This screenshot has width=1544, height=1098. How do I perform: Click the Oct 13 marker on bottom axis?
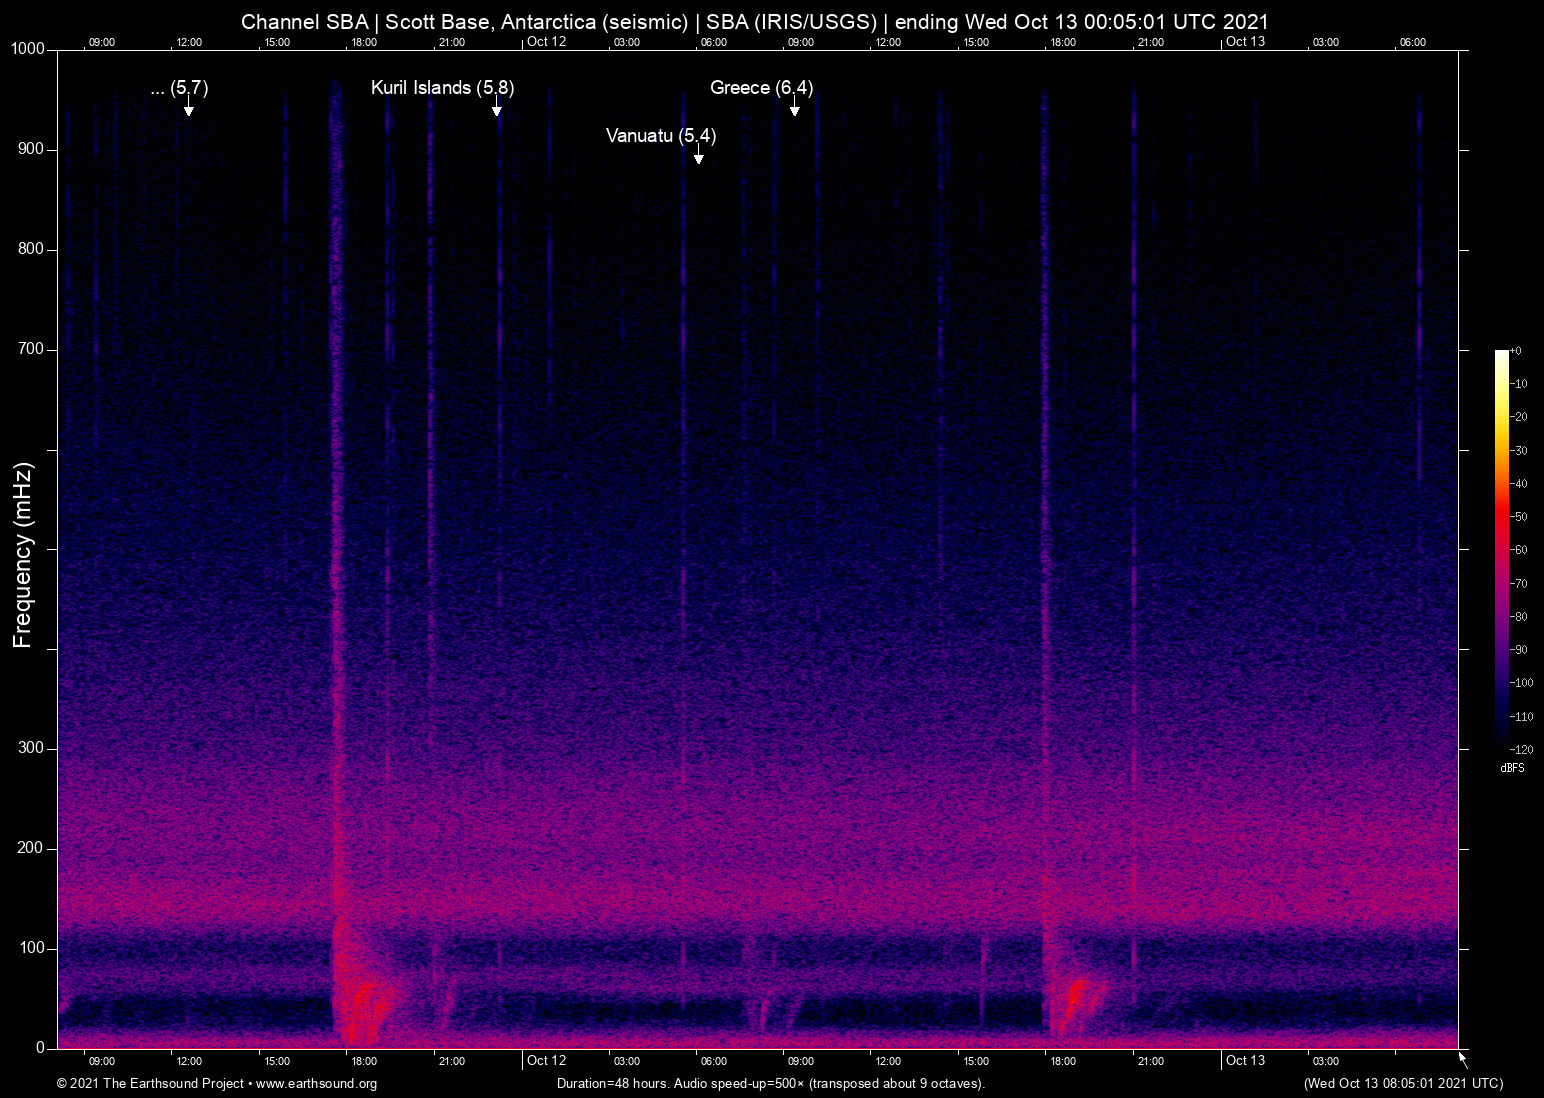[1245, 1060]
